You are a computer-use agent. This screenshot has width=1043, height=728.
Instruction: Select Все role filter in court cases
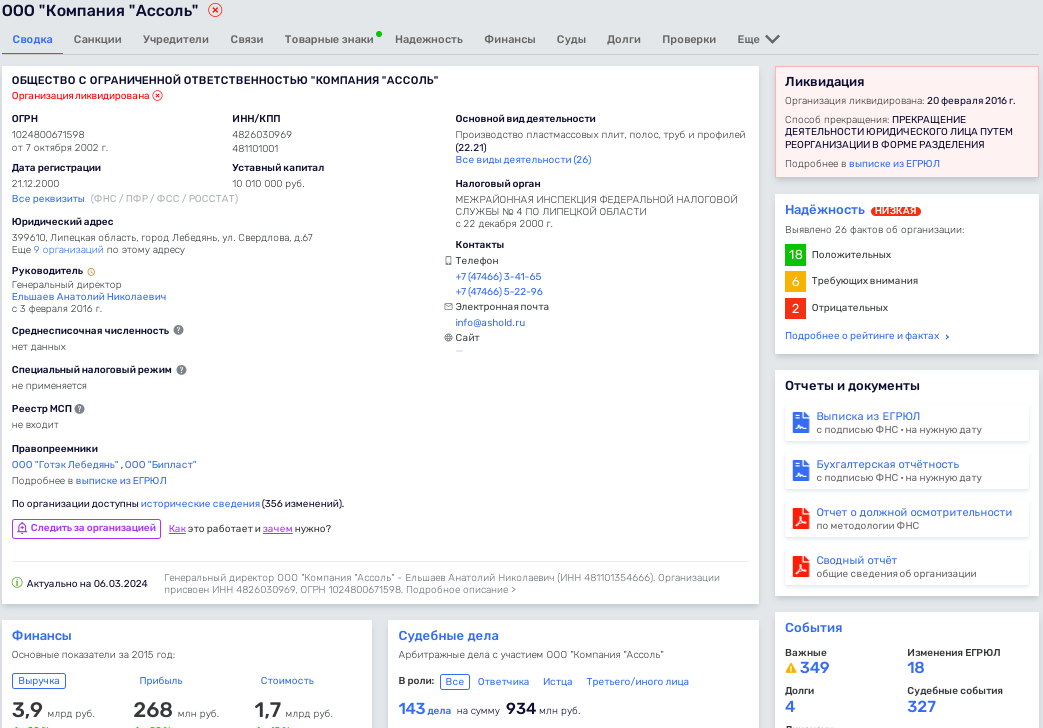(x=455, y=681)
